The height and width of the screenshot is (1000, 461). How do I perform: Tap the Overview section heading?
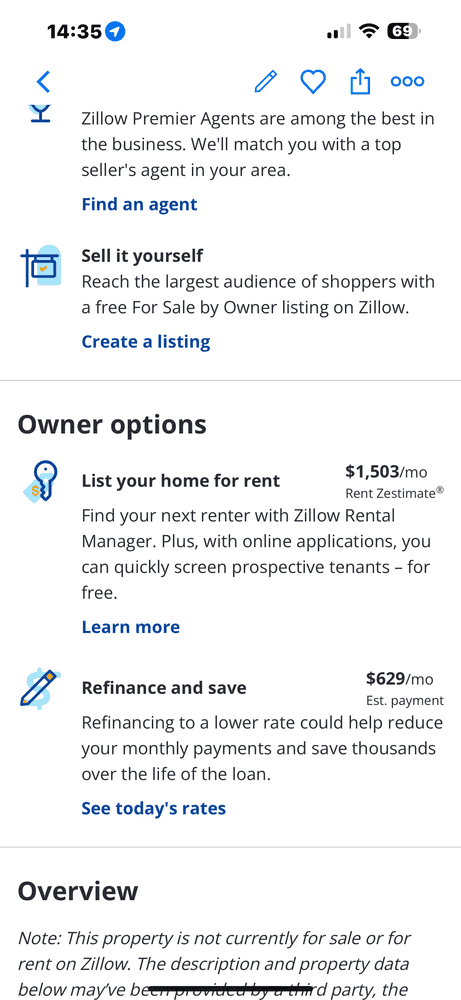point(78,891)
